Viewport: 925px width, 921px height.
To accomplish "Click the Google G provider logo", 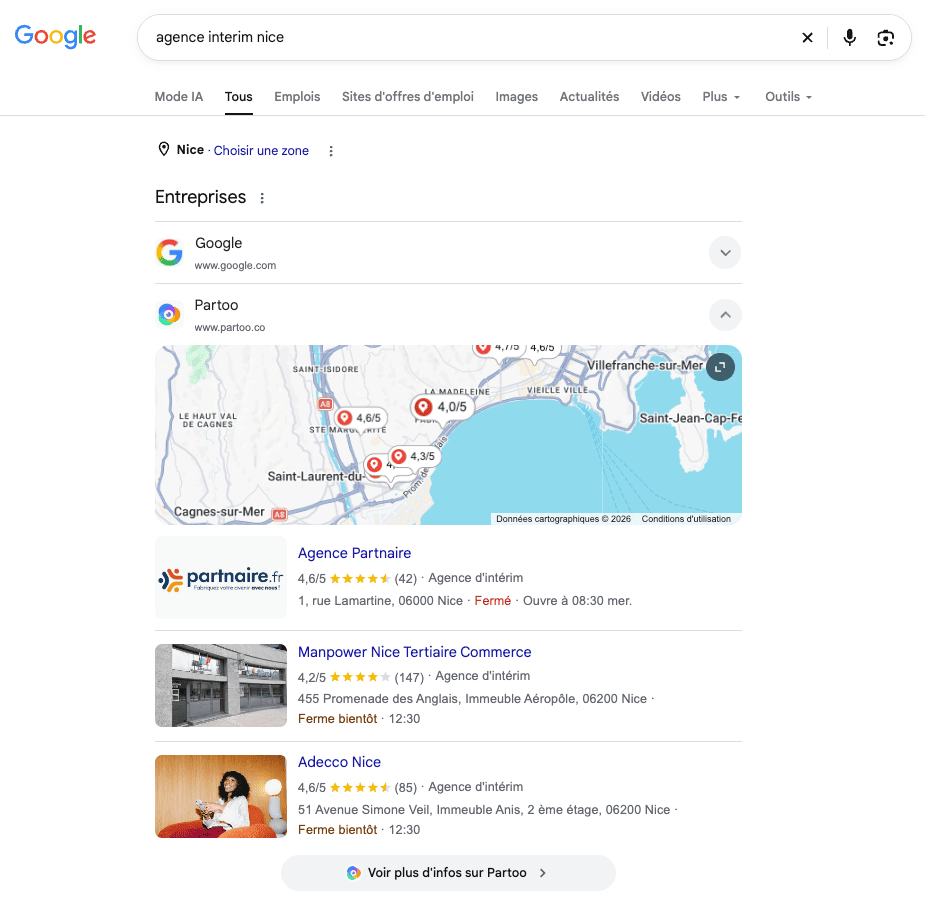I will click(x=169, y=253).
